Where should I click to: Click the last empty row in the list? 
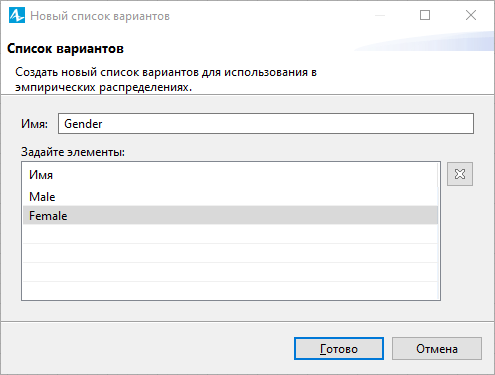pos(230,290)
